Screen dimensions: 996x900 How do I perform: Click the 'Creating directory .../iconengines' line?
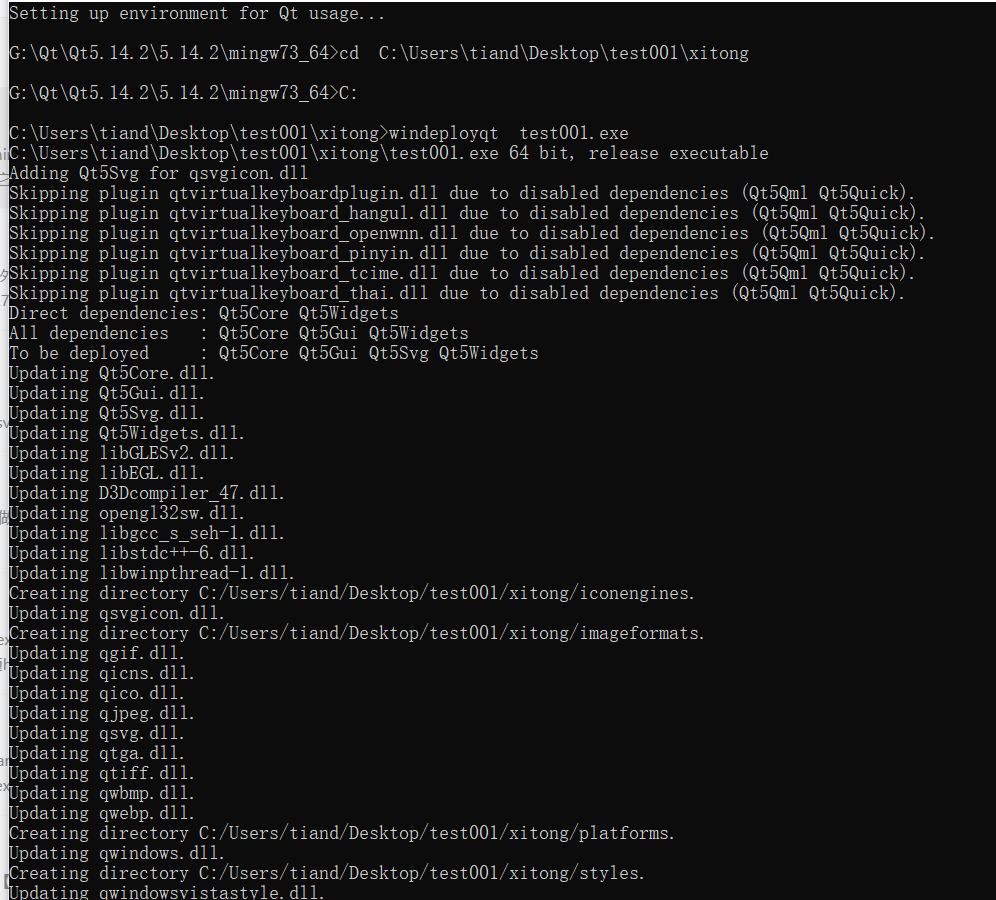(352, 593)
